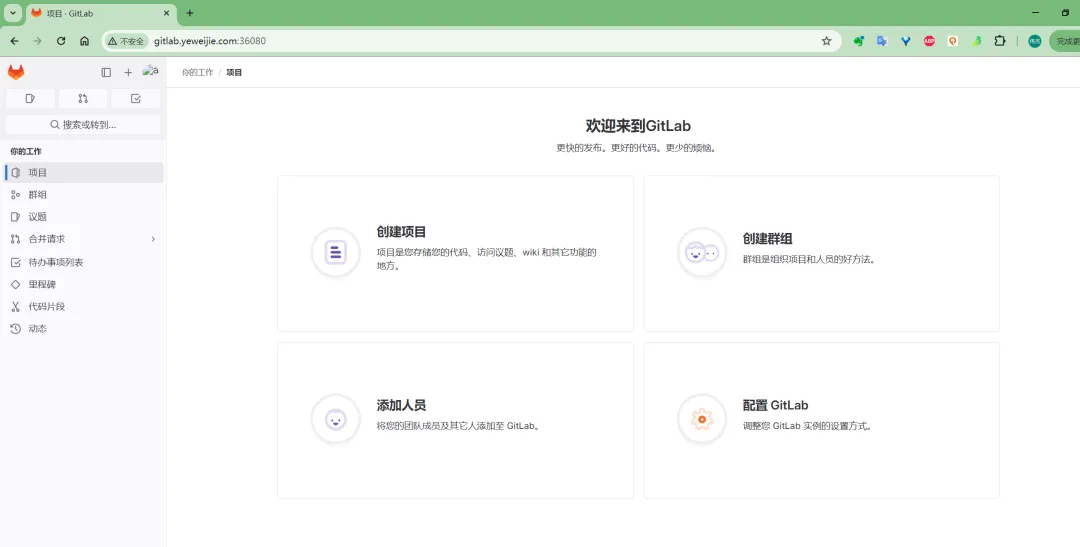Toggle the sidebar collapse icon
Image resolution: width=1080 pixels, height=547 pixels.
point(106,72)
